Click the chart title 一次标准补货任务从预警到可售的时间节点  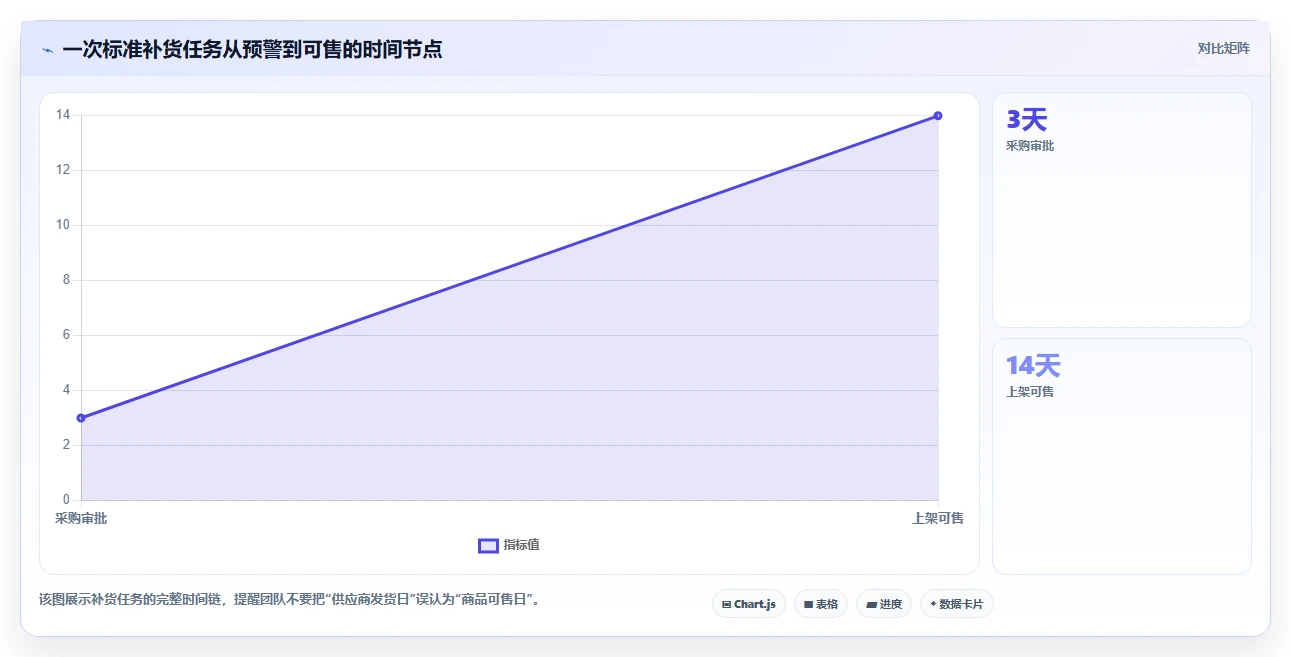coord(252,49)
